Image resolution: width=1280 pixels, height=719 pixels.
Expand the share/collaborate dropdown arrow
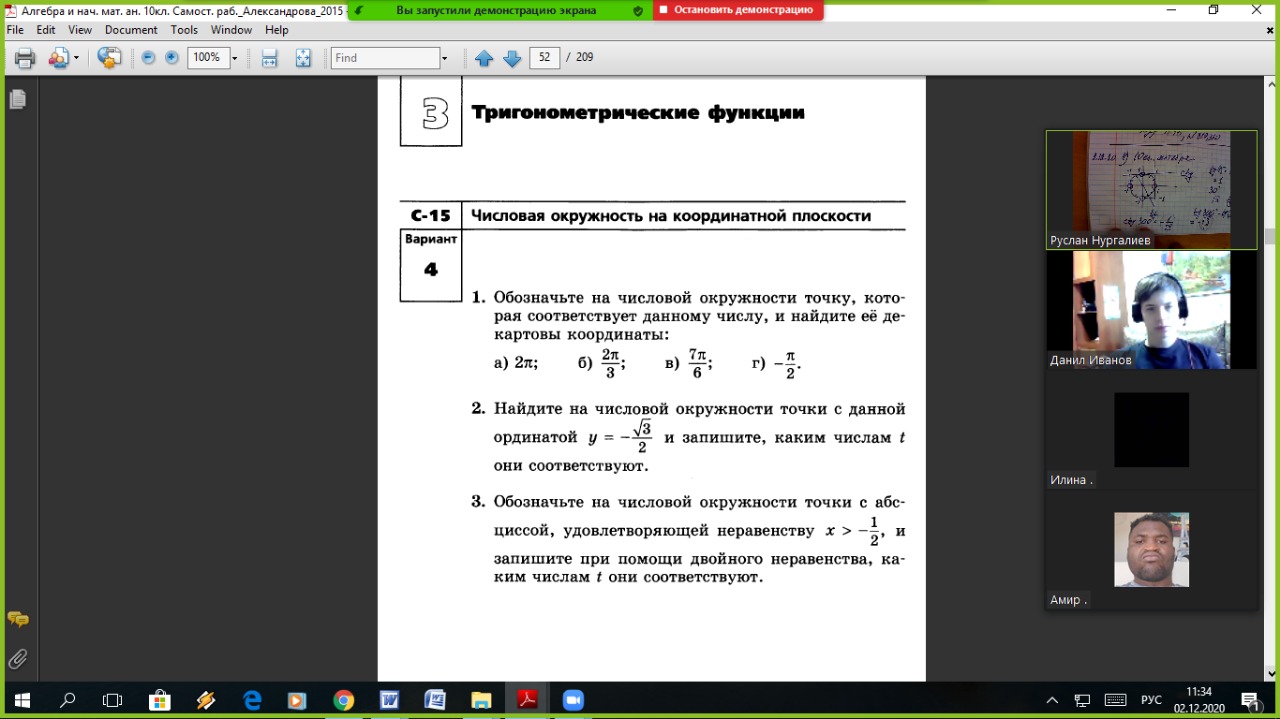76,58
